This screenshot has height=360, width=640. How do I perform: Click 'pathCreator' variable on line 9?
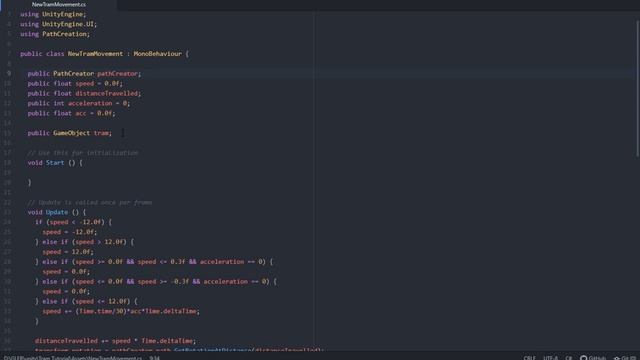[117, 73]
